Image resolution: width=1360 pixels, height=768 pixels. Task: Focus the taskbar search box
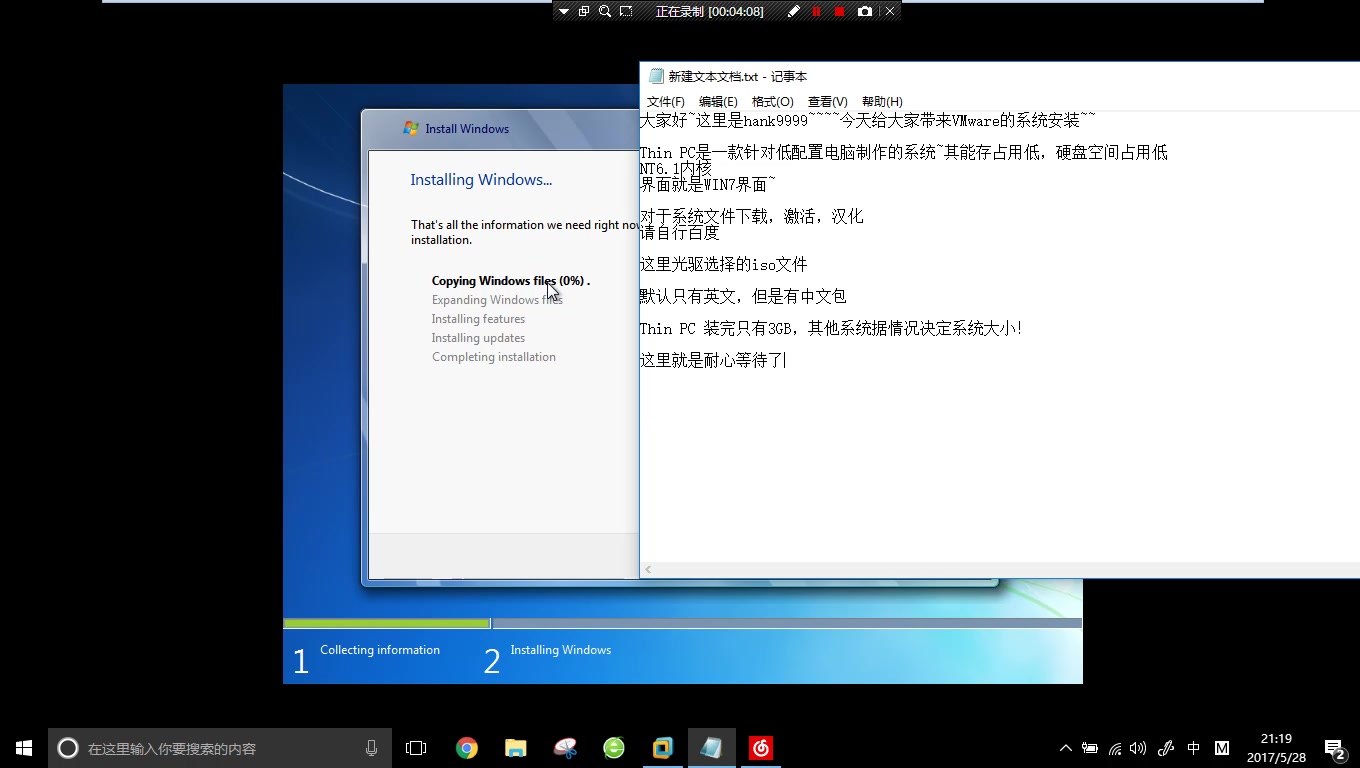coord(220,748)
